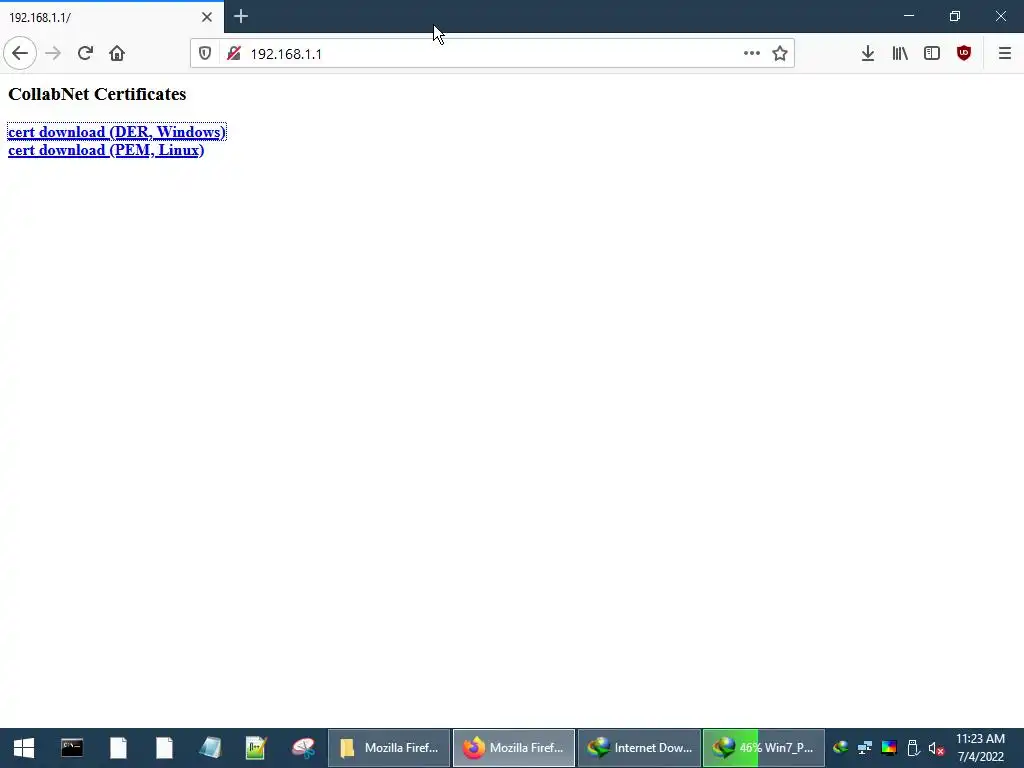1024x768 pixels.
Task: Click the rainbow color display tray icon
Action: (x=889, y=748)
